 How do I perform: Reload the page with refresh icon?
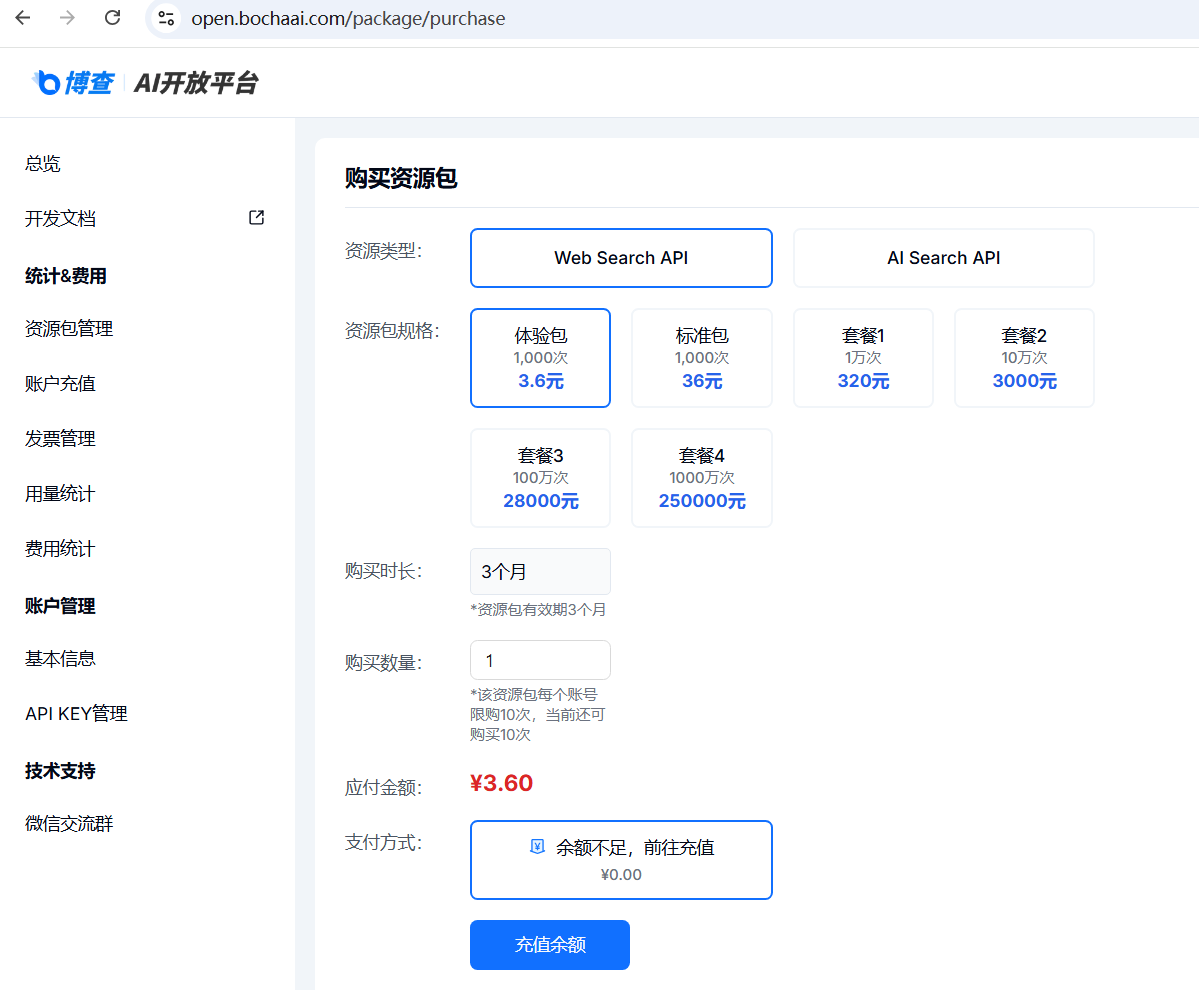[x=112, y=18]
